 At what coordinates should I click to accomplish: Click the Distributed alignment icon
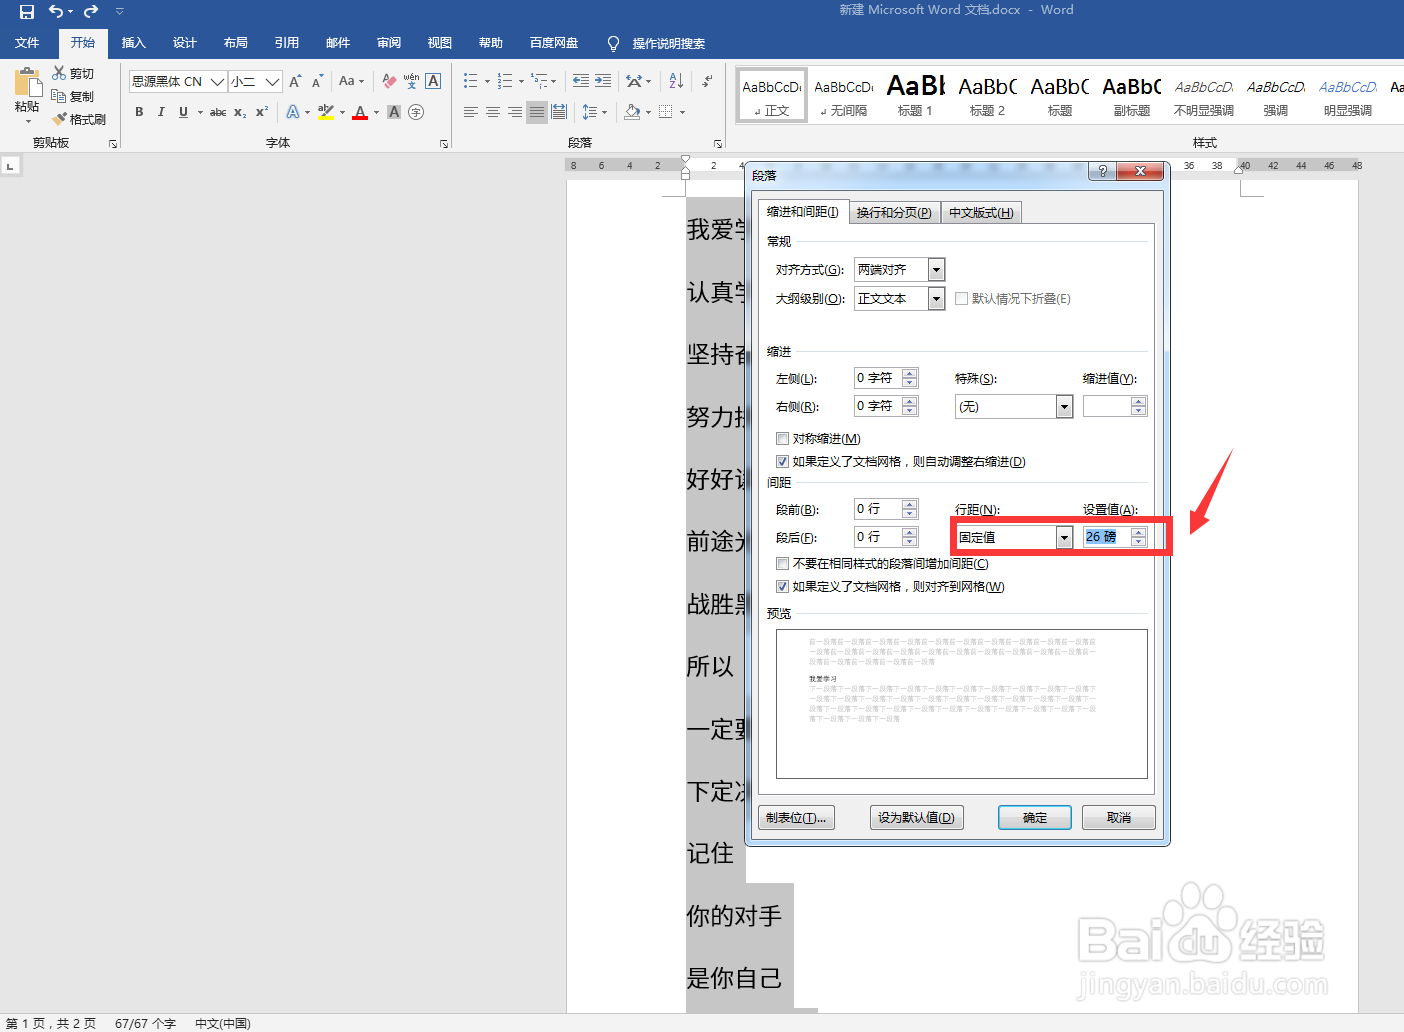pos(559,112)
